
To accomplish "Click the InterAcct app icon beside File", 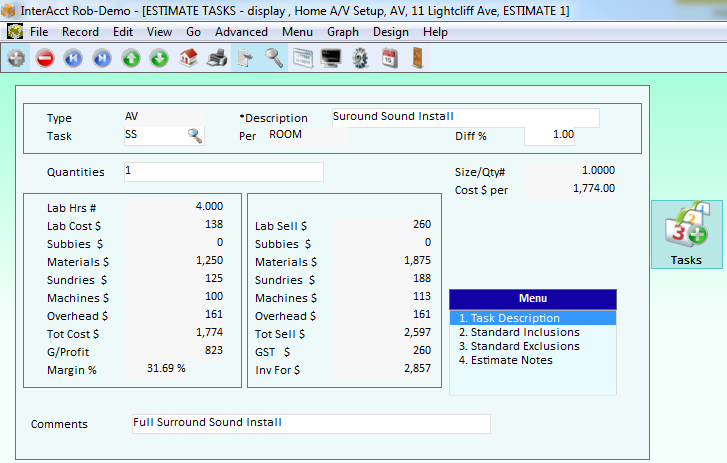I will point(15,32).
